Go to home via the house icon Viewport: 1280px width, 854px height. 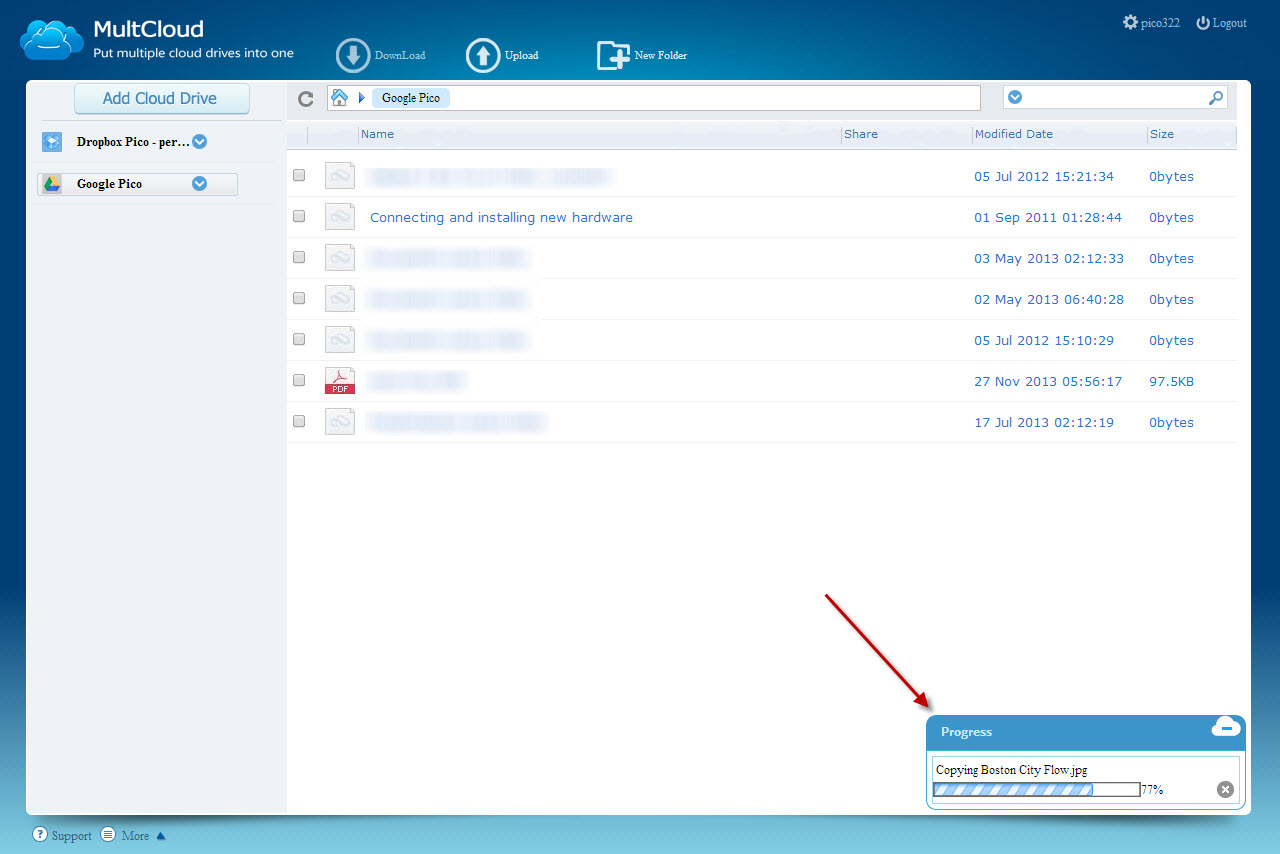(340, 97)
